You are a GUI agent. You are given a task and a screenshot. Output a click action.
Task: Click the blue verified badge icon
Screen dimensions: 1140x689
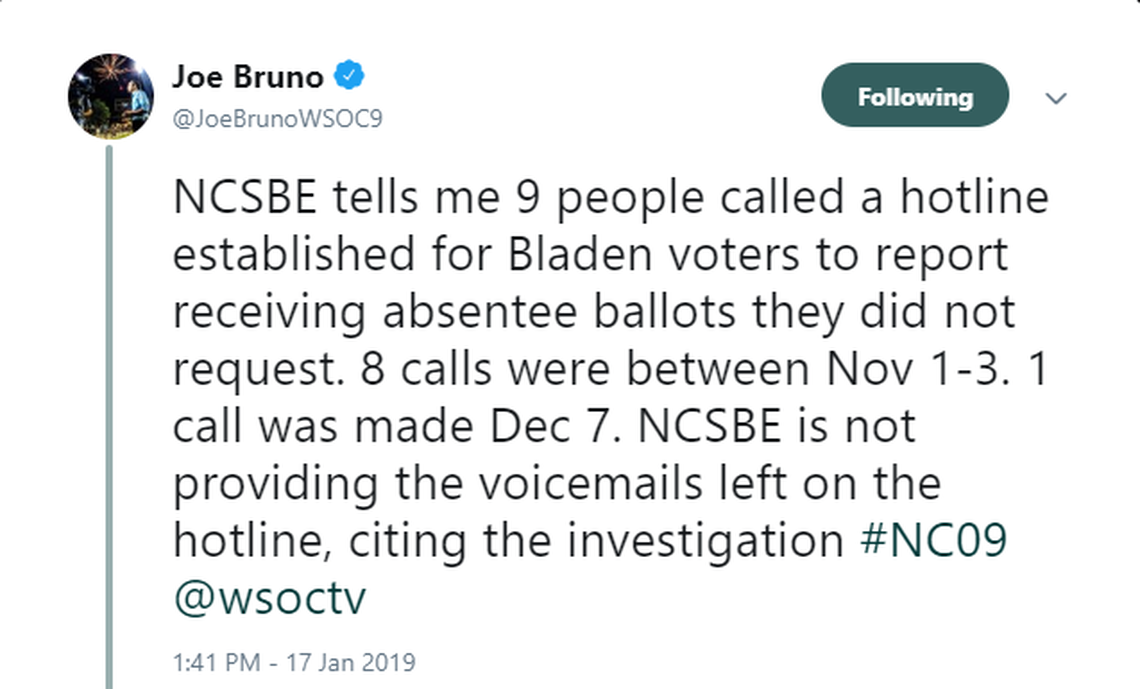[348, 75]
